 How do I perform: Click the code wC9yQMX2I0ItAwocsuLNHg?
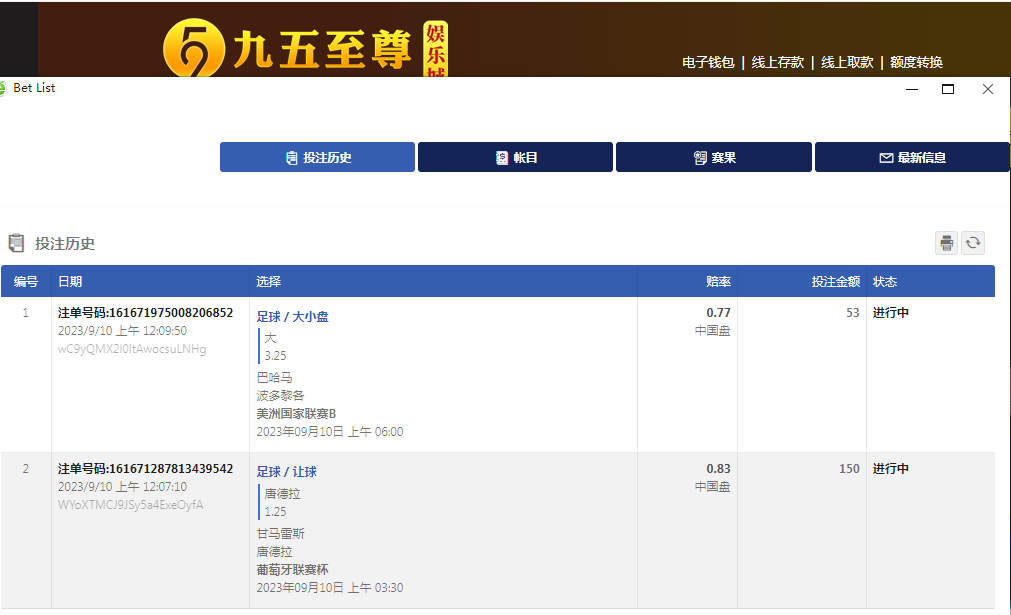click(x=132, y=349)
